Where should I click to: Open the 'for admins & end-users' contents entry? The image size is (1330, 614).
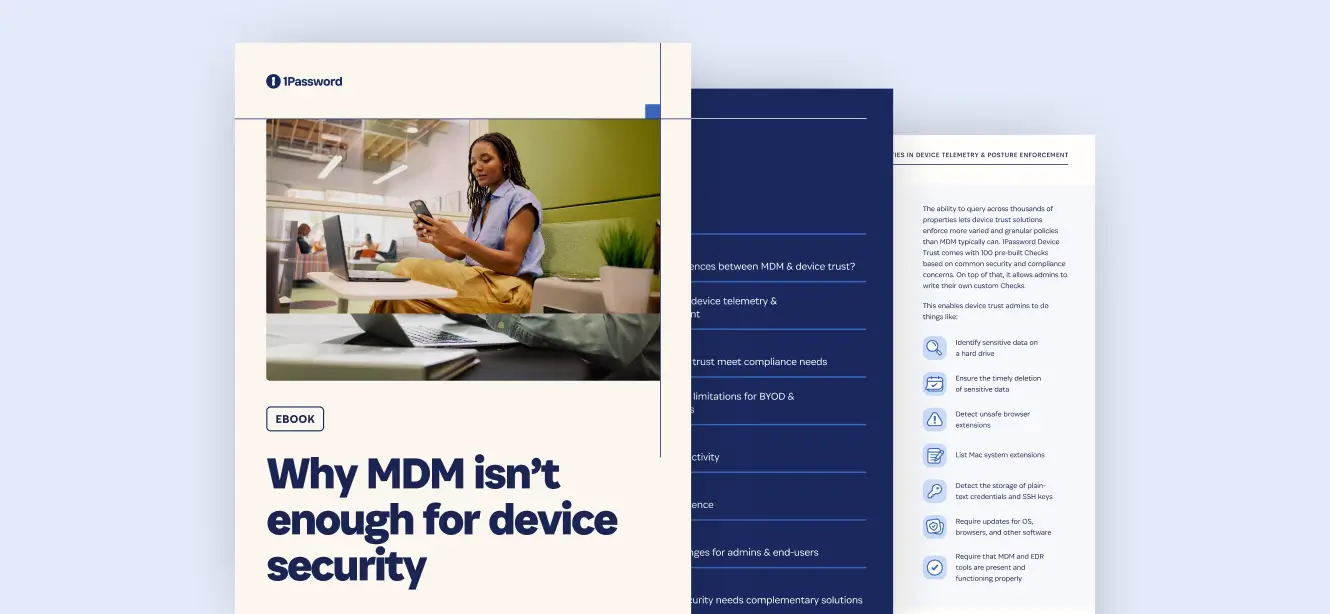coord(755,552)
